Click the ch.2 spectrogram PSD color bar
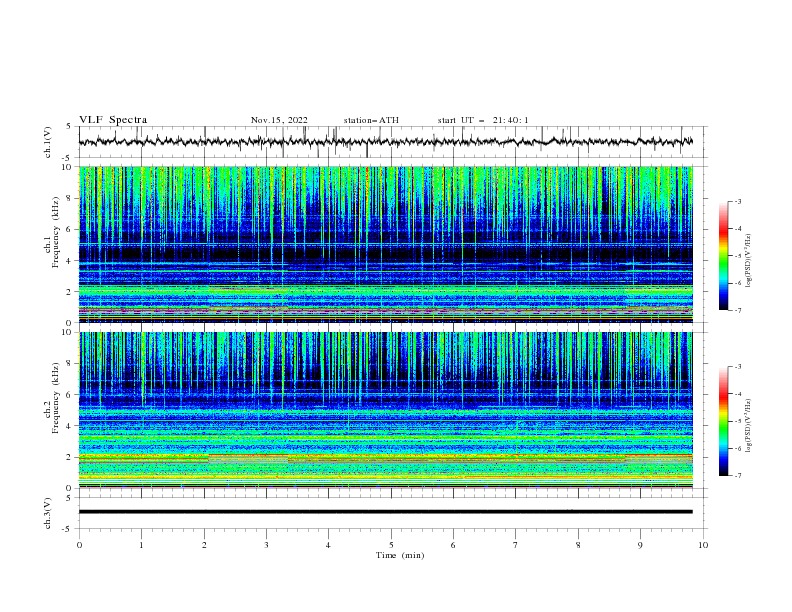The height and width of the screenshot is (612, 792). point(723,421)
